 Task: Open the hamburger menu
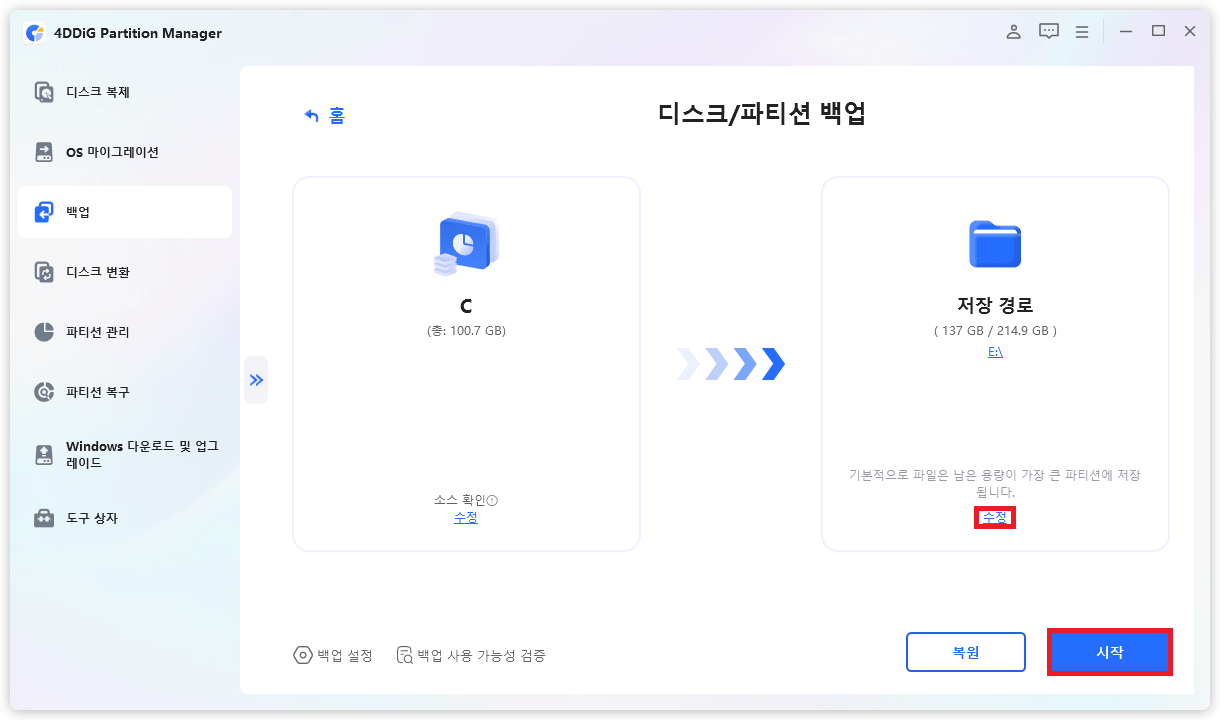[x=1081, y=31]
